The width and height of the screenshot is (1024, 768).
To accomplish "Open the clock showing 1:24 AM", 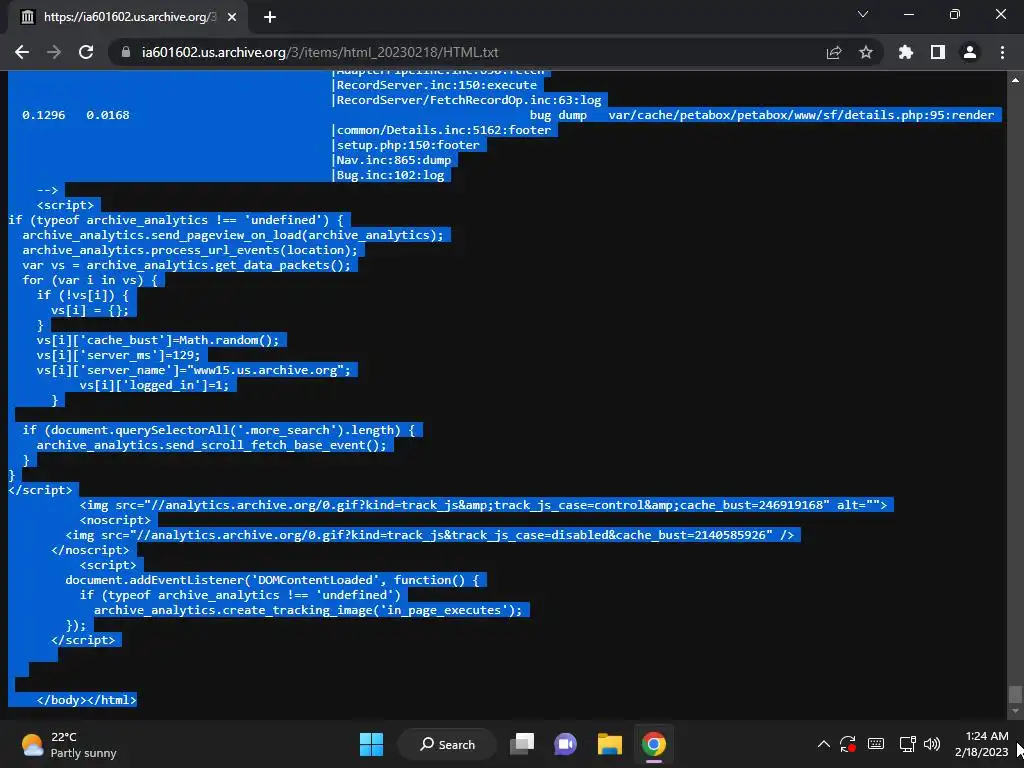I will click(x=981, y=744).
